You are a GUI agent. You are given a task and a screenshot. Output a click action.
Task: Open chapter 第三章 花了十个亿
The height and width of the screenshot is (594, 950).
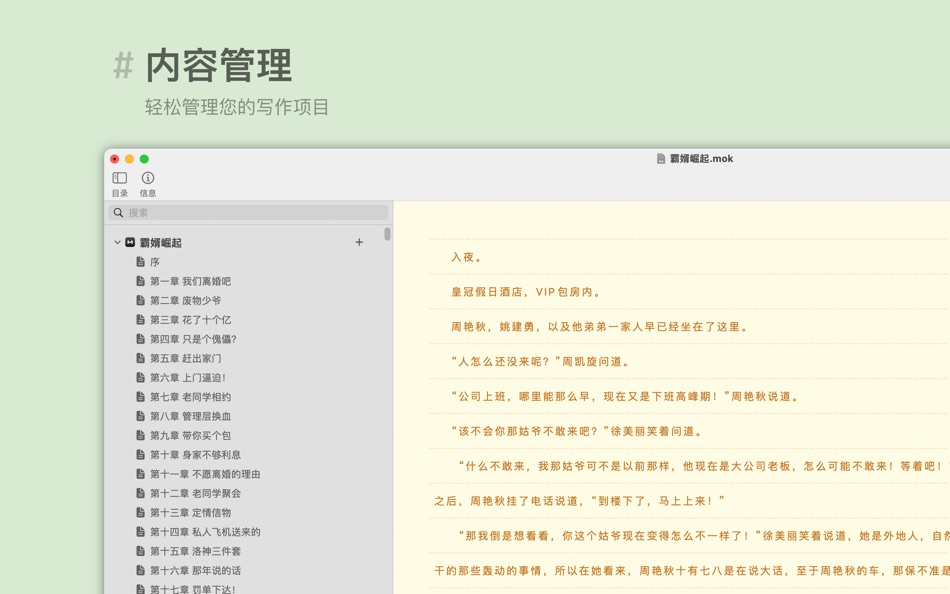[190, 320]
